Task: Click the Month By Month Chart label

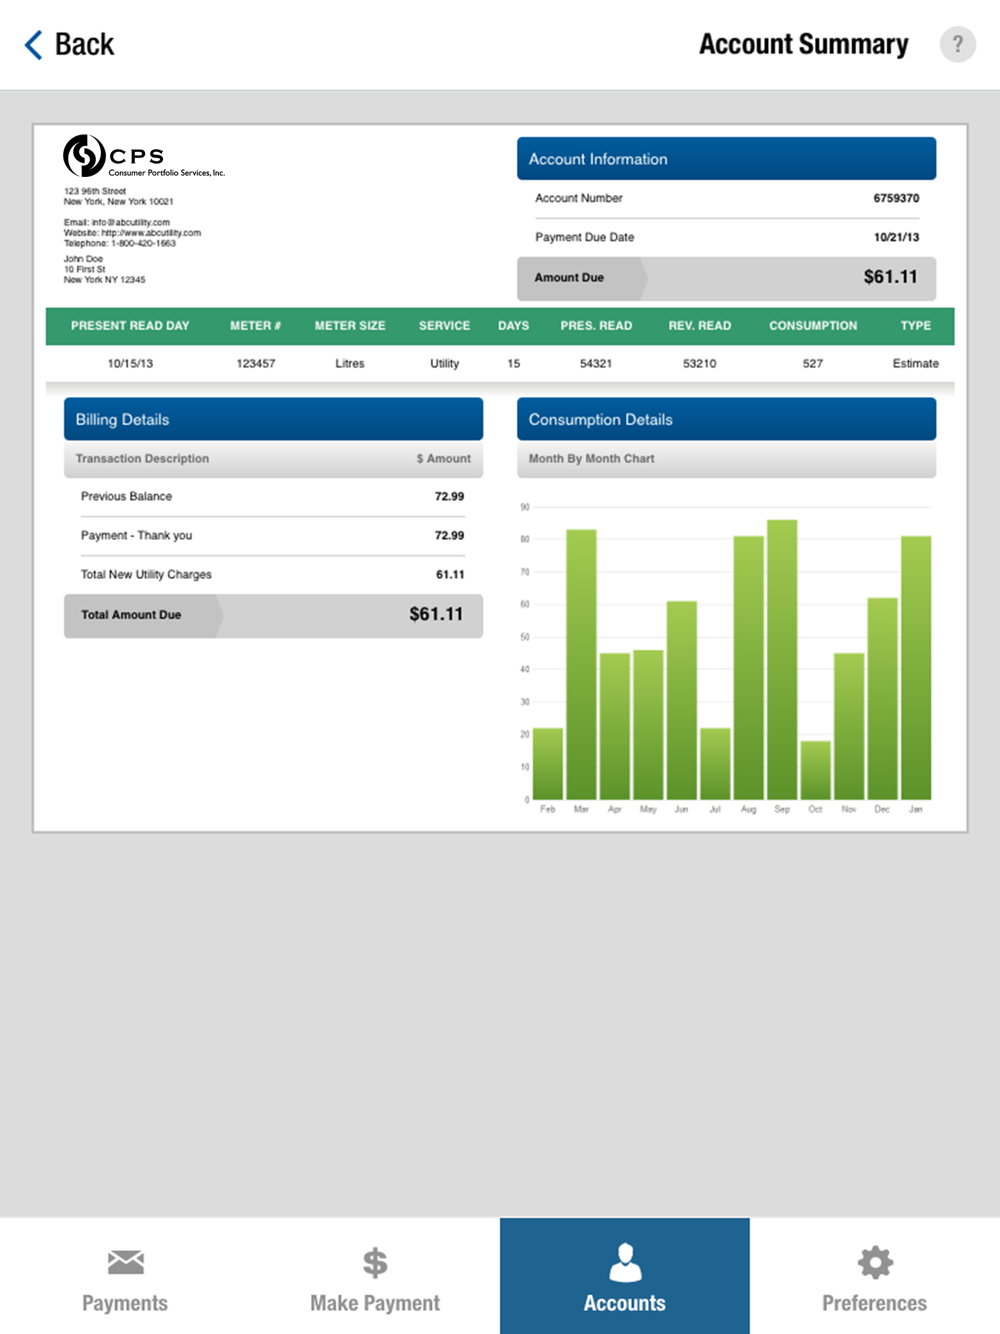Action: click(592, 459)
